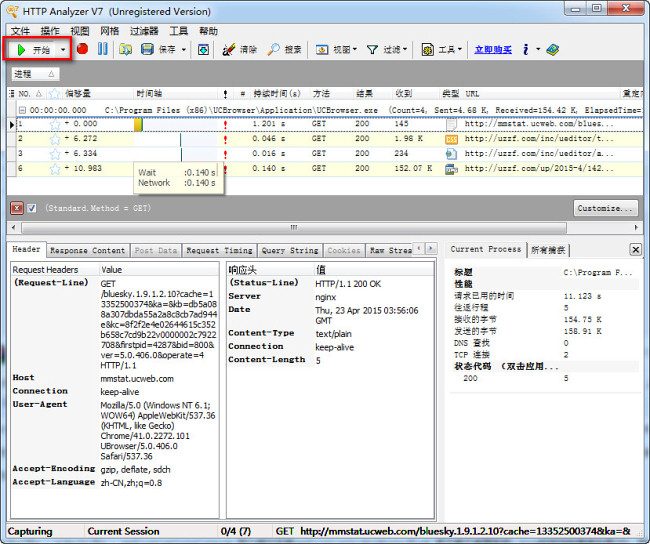Expand the arrow next to info icon
650x544 pixels.
(x=538, y=49)
